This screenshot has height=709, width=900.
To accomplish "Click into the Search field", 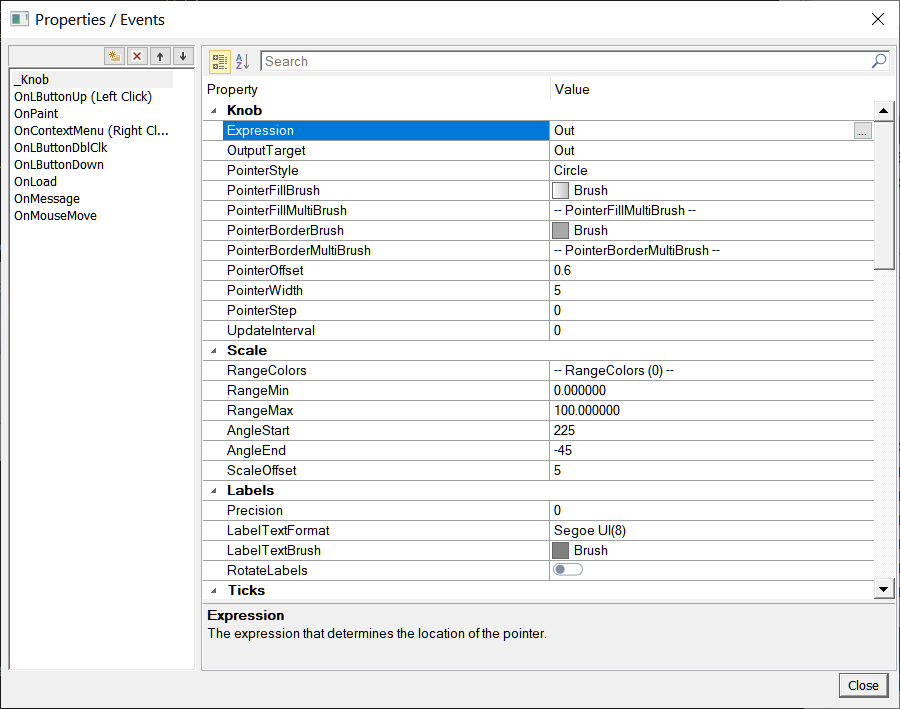I will point(565,61).
